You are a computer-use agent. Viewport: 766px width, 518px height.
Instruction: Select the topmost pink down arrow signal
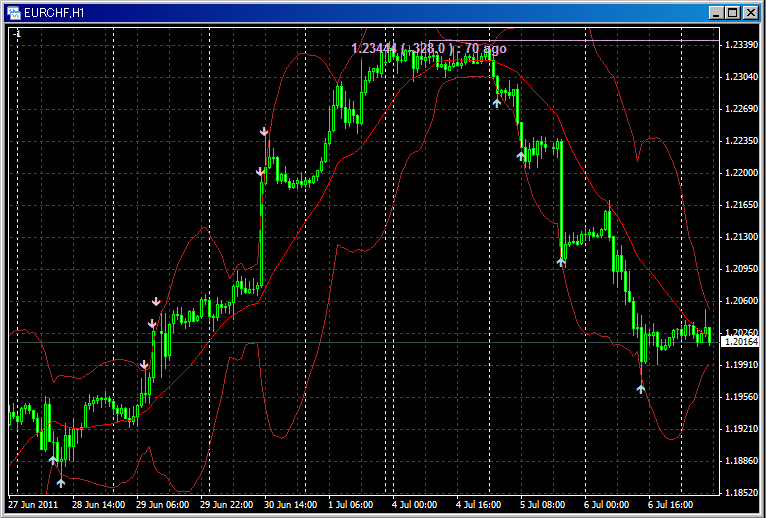(264, 131)
